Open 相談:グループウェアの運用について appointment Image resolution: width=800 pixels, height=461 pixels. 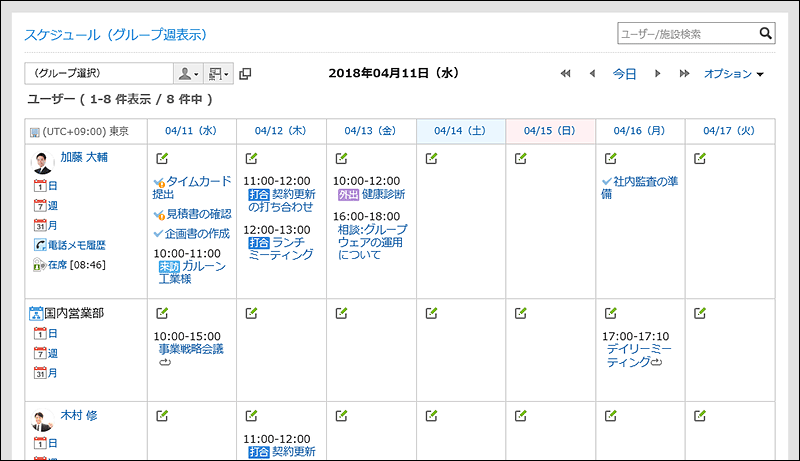(x=372, y=242)
